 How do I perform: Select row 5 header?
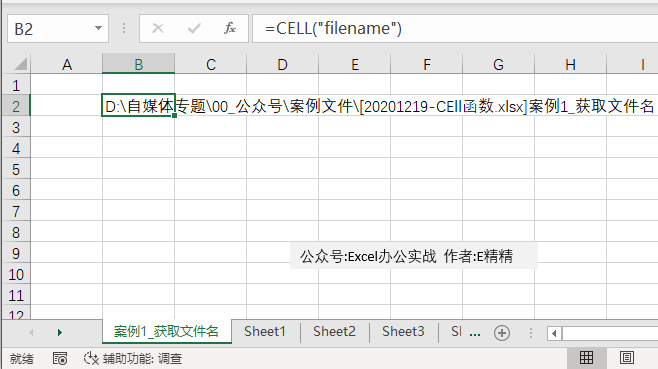click(x=16, y=169)
